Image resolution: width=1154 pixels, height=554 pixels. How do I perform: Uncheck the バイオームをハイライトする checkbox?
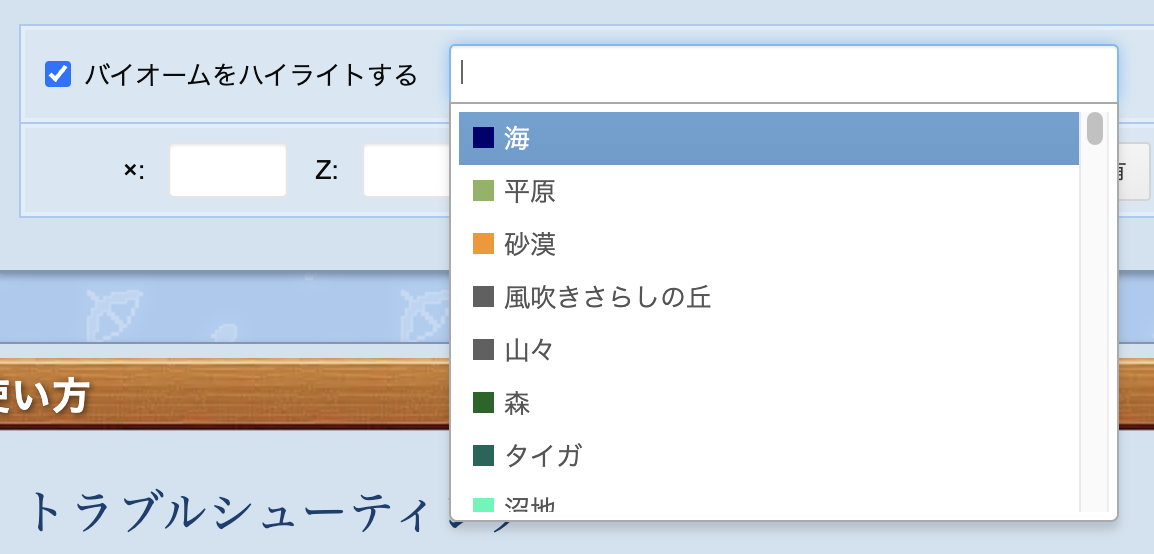coord(58,74)
